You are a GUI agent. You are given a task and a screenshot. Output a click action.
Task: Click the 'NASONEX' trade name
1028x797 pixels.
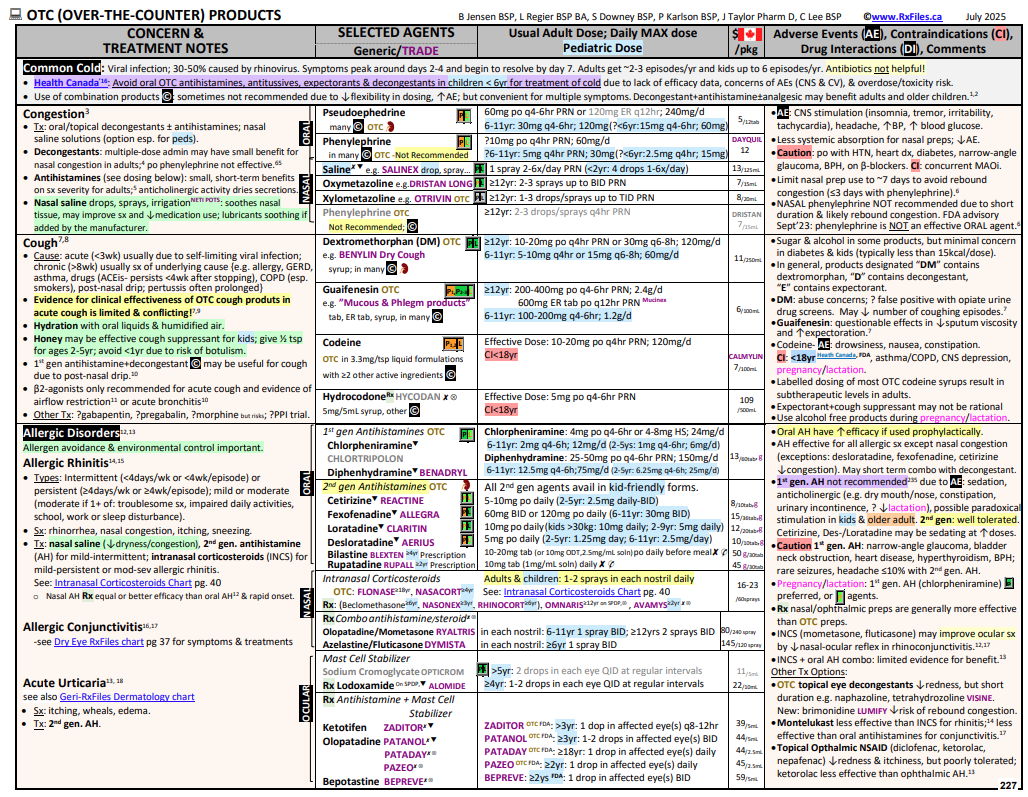click(441, 606)
